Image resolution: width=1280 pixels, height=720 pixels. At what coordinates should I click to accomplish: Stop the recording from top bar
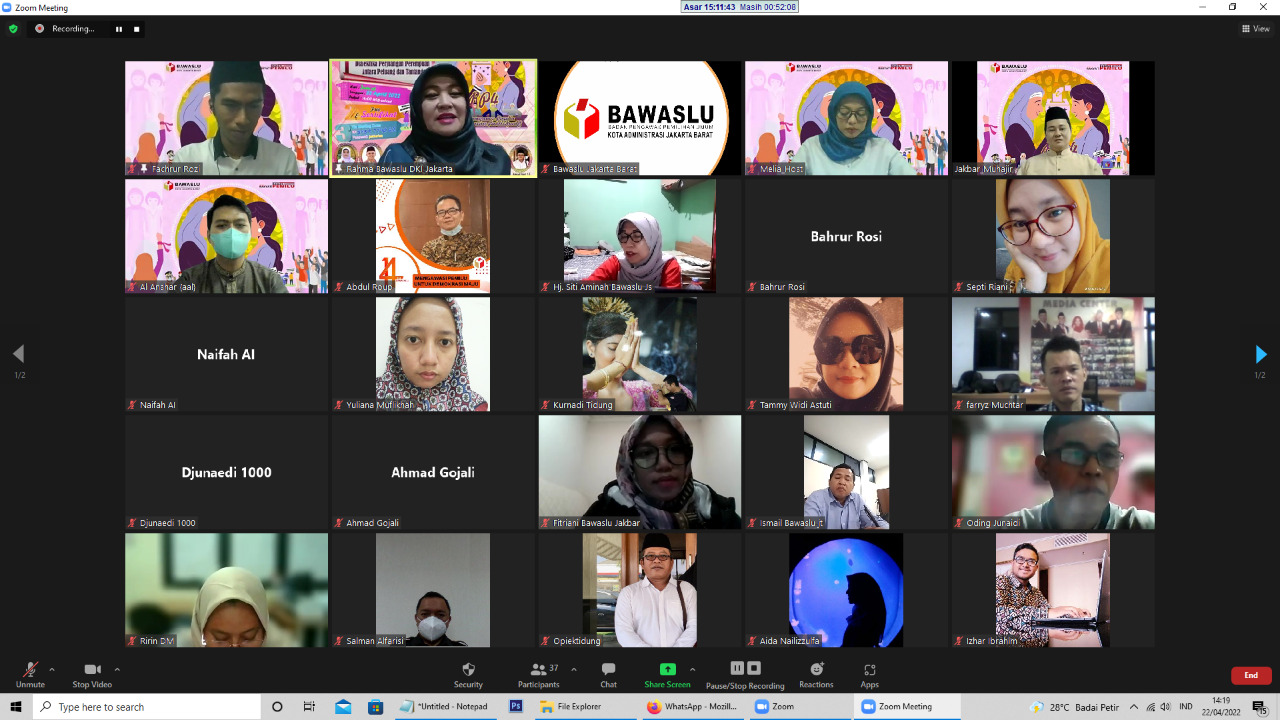(137, 29)
